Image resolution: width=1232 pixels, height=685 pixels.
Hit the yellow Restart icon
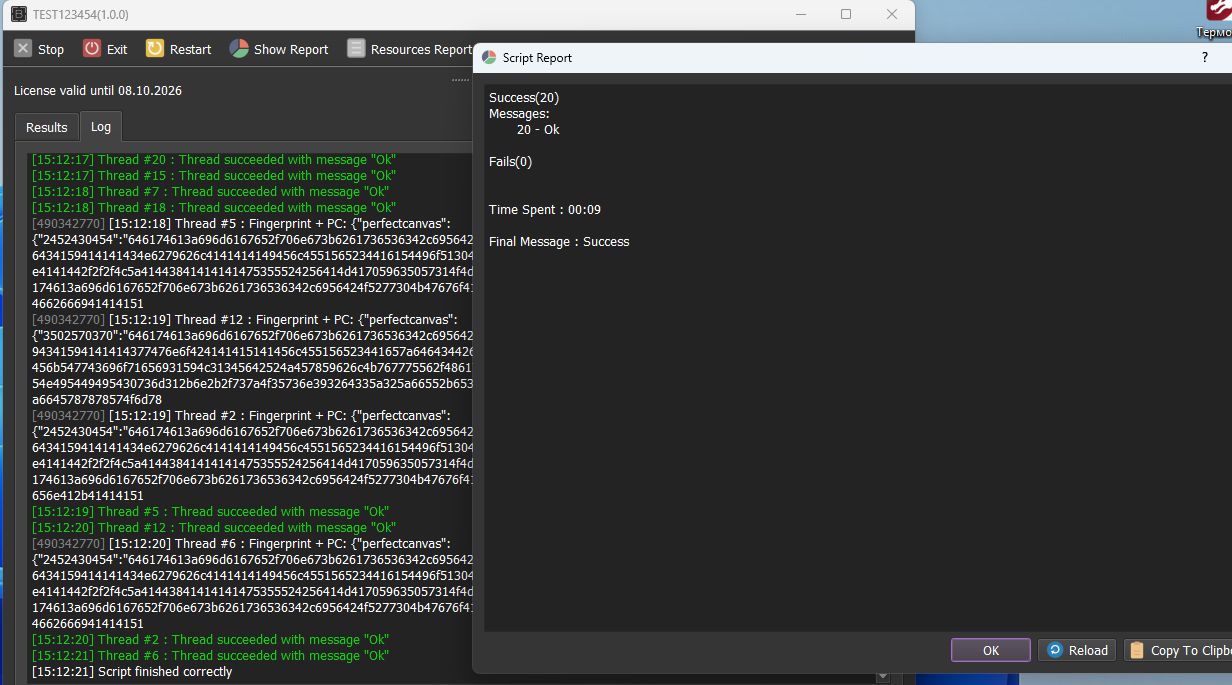pyautogui.click(x=155, y=49)
